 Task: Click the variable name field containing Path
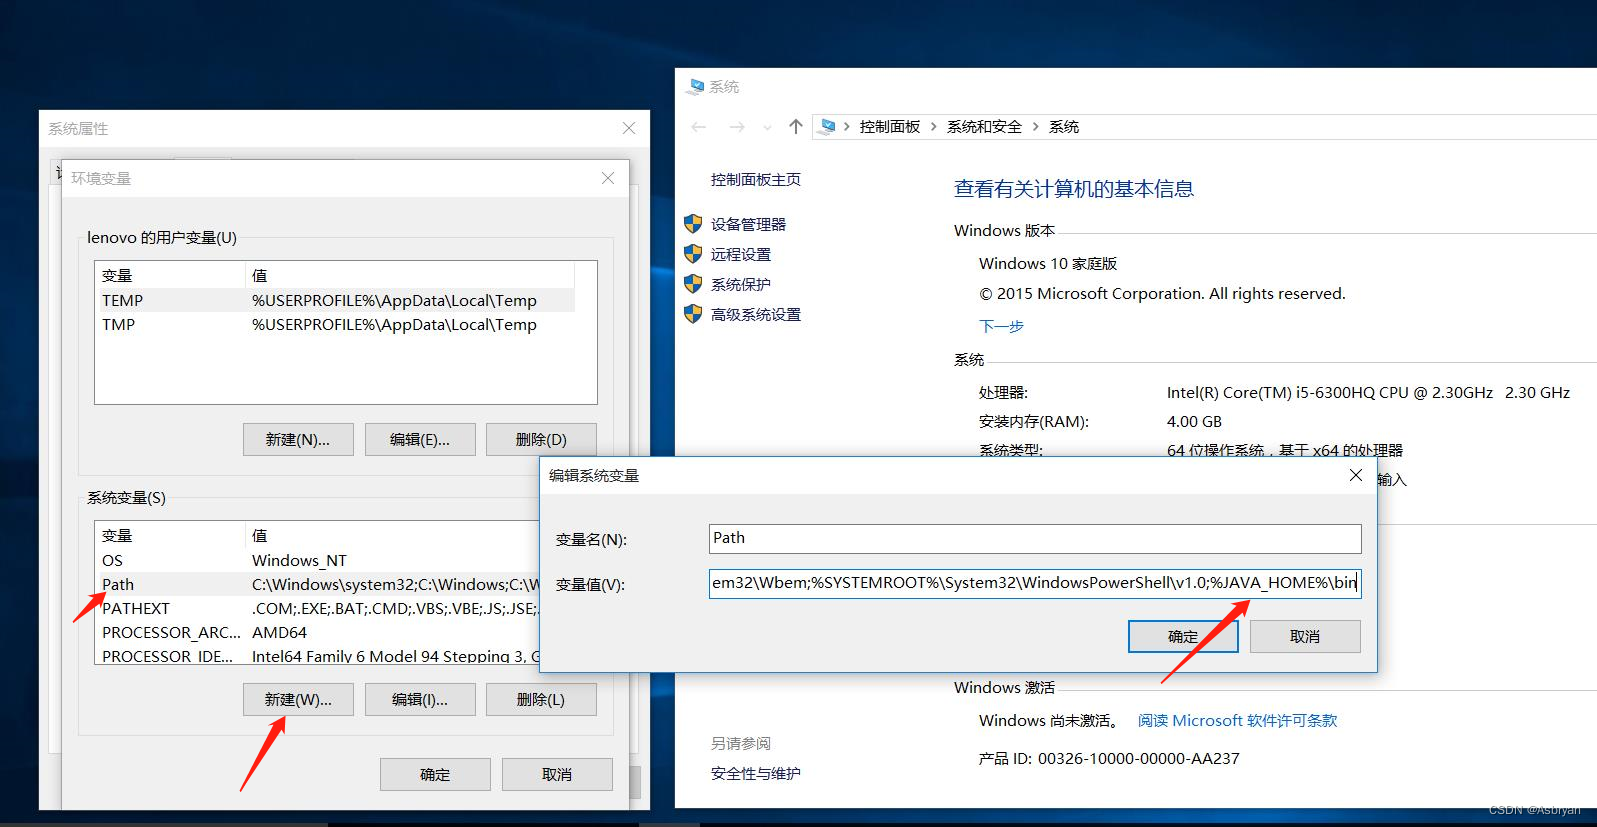[1035, 538]
